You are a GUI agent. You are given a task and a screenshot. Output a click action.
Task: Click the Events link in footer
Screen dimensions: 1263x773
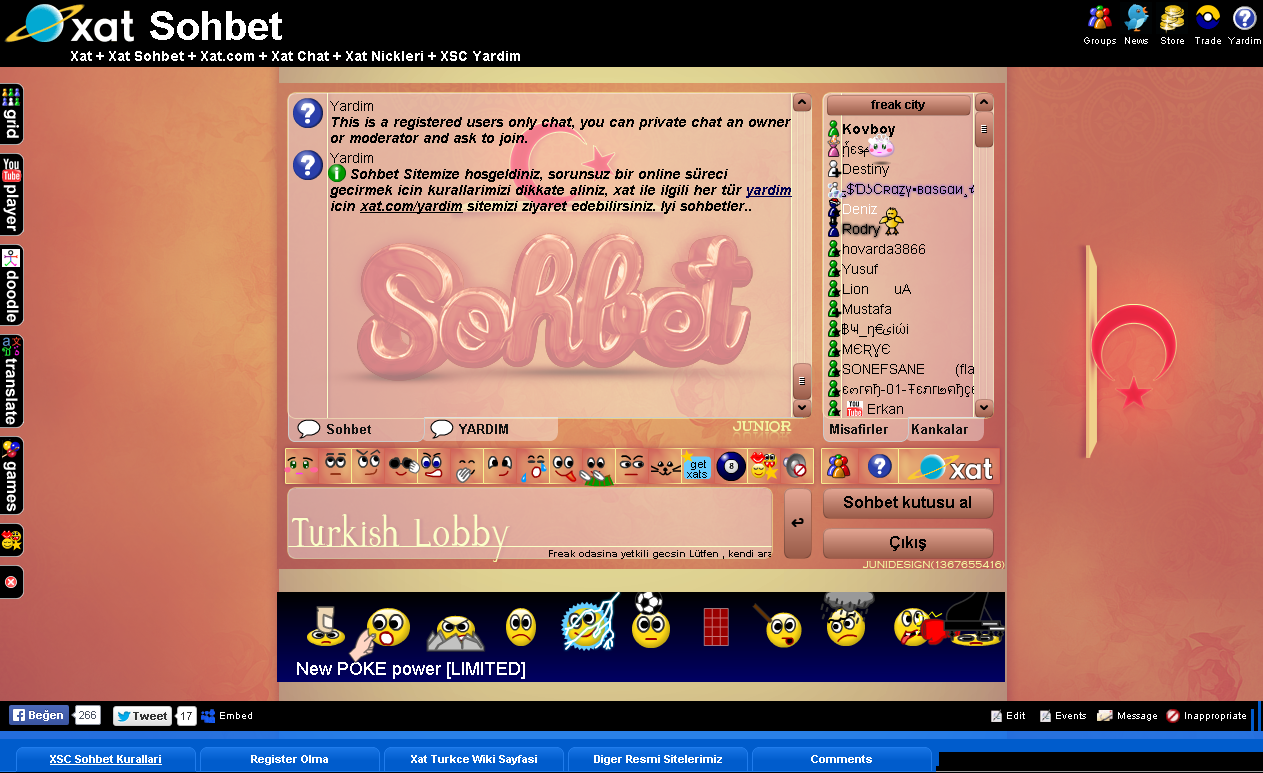[1063, 716]
